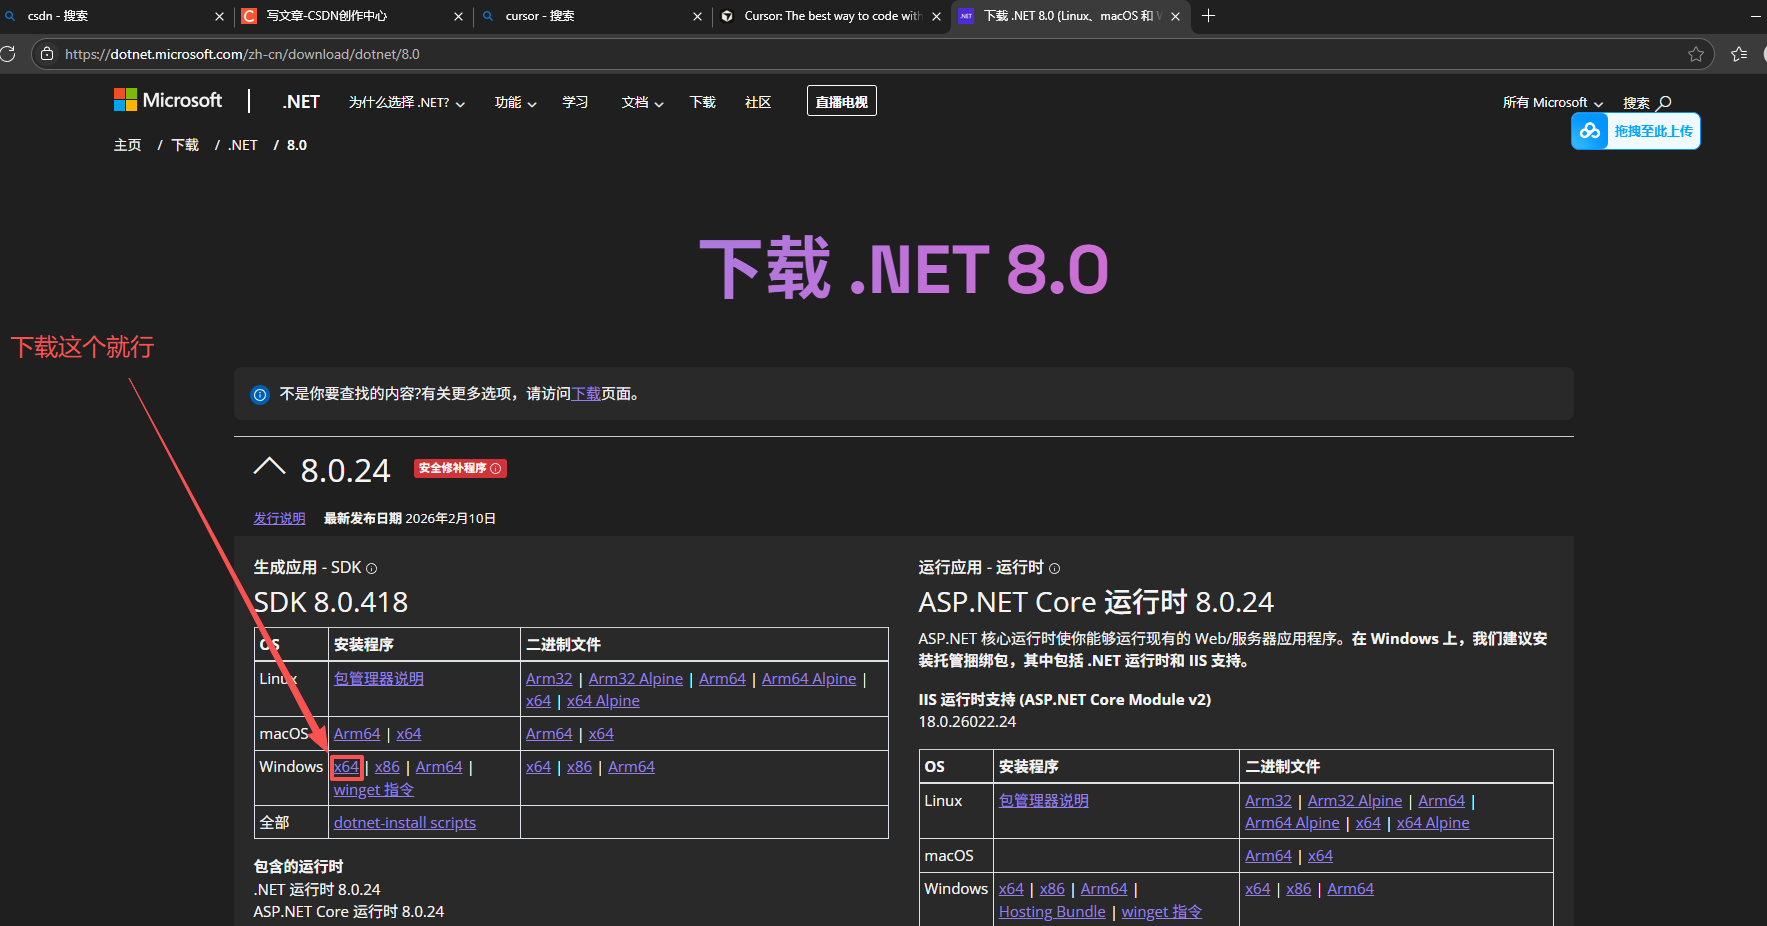Open the 发行说明 link
The width and height of the screenshot is (1767, 926).
279,518
